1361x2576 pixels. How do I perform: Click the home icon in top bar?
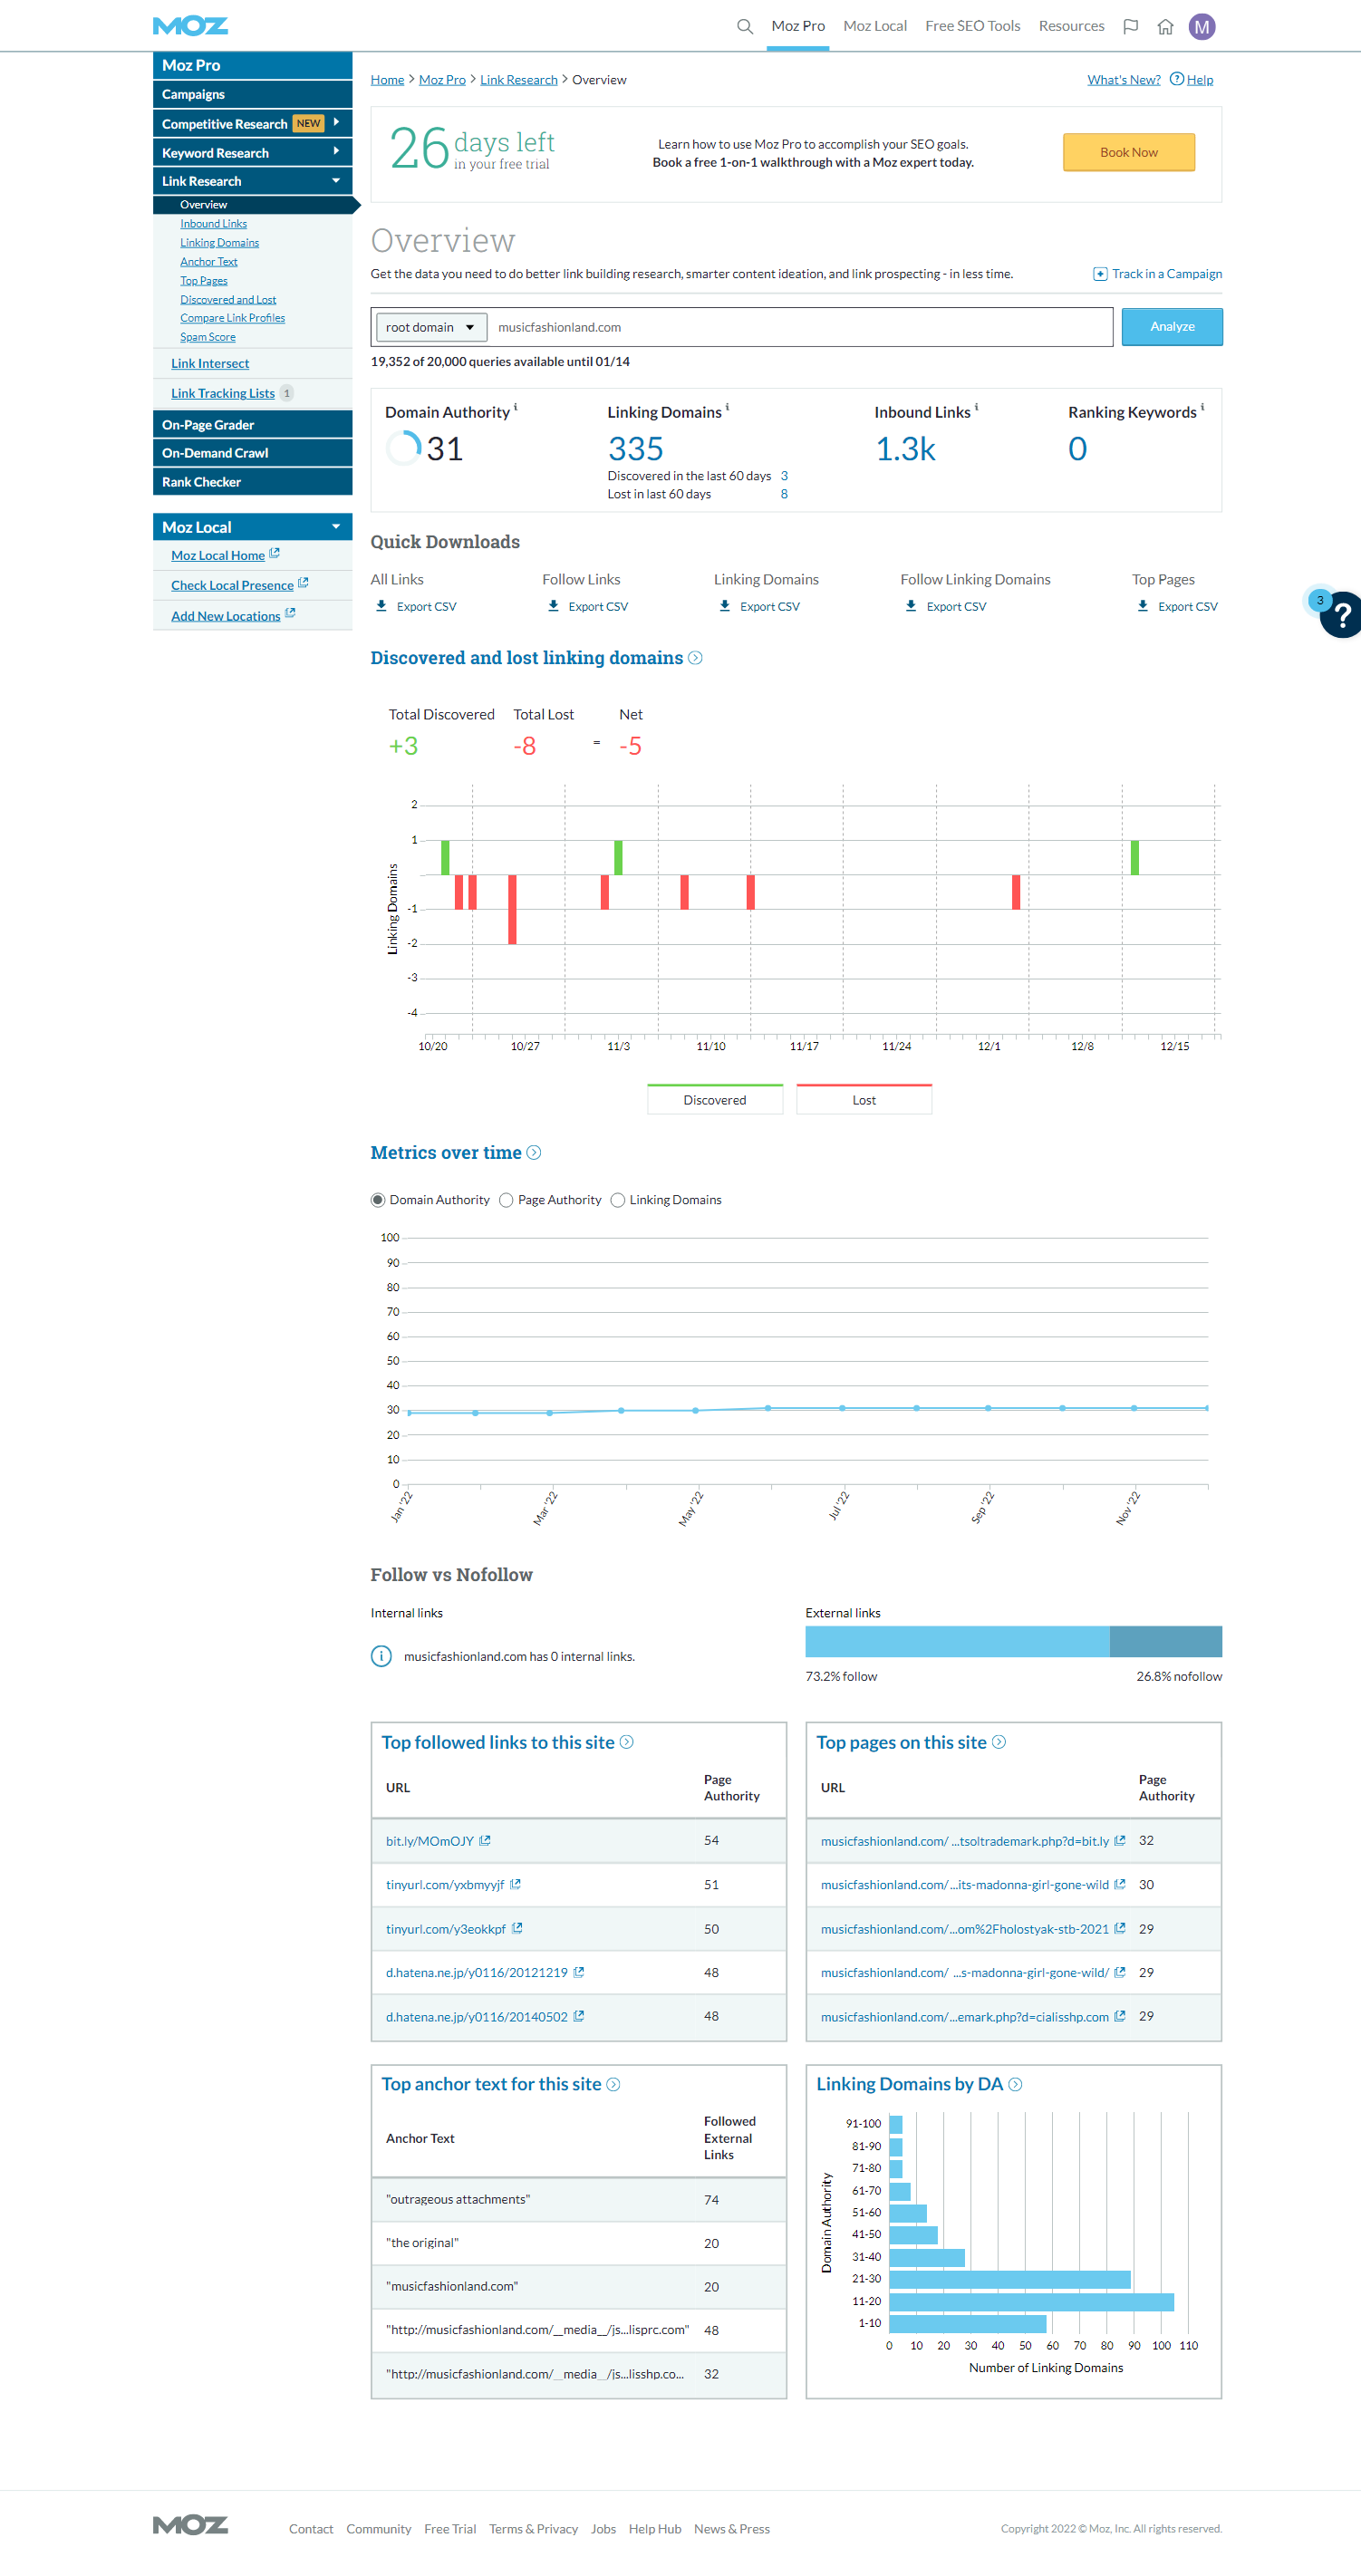coord(1165,27)
